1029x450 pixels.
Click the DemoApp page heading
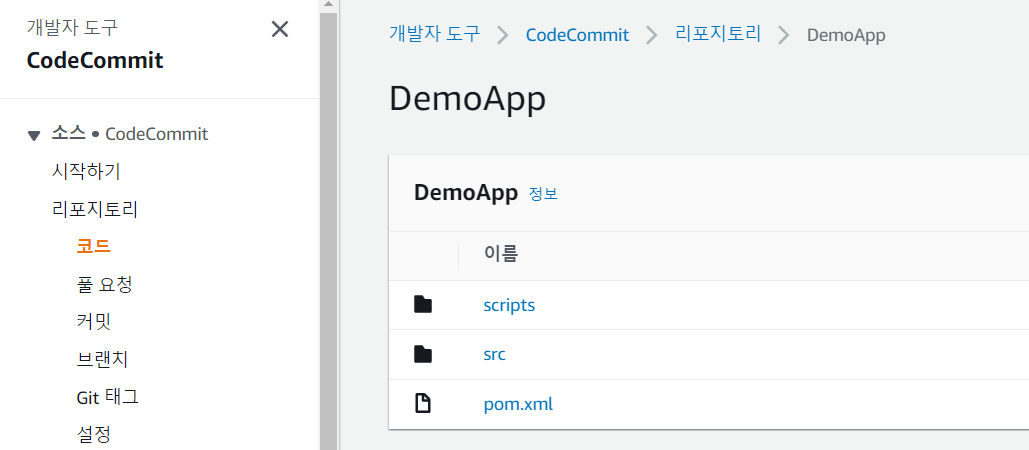(x=467, y=100)
